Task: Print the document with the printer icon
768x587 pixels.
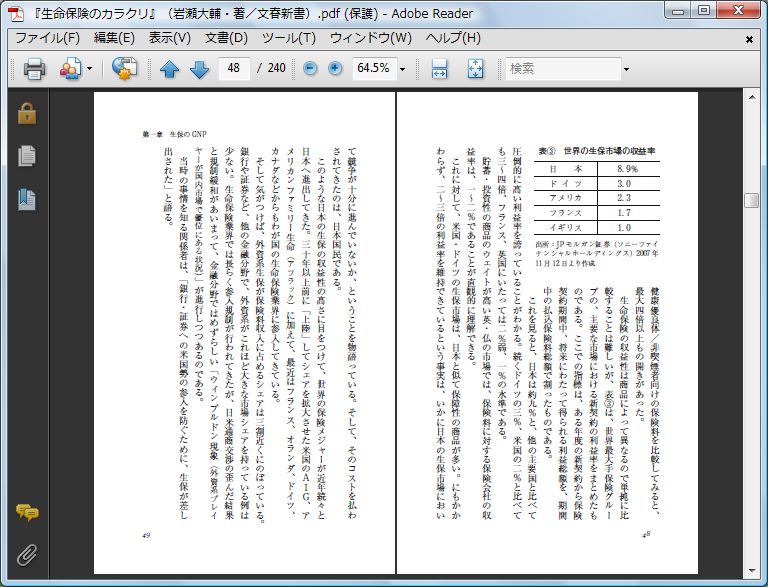Action: tap(34, 69)
